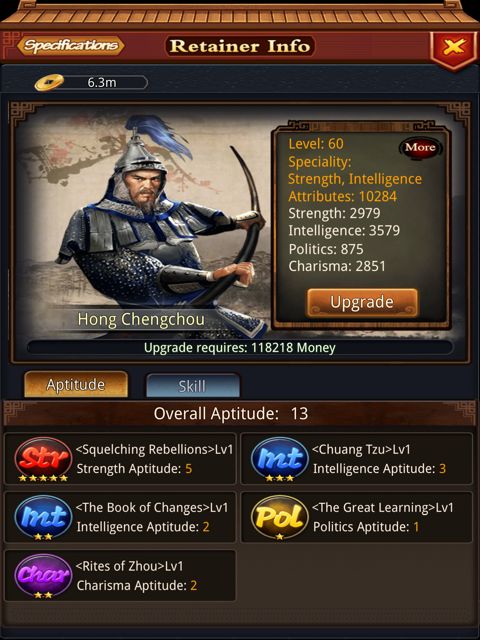Click the yellow Pol politics icon
This screenshot has width=480, height=640.
280,515
